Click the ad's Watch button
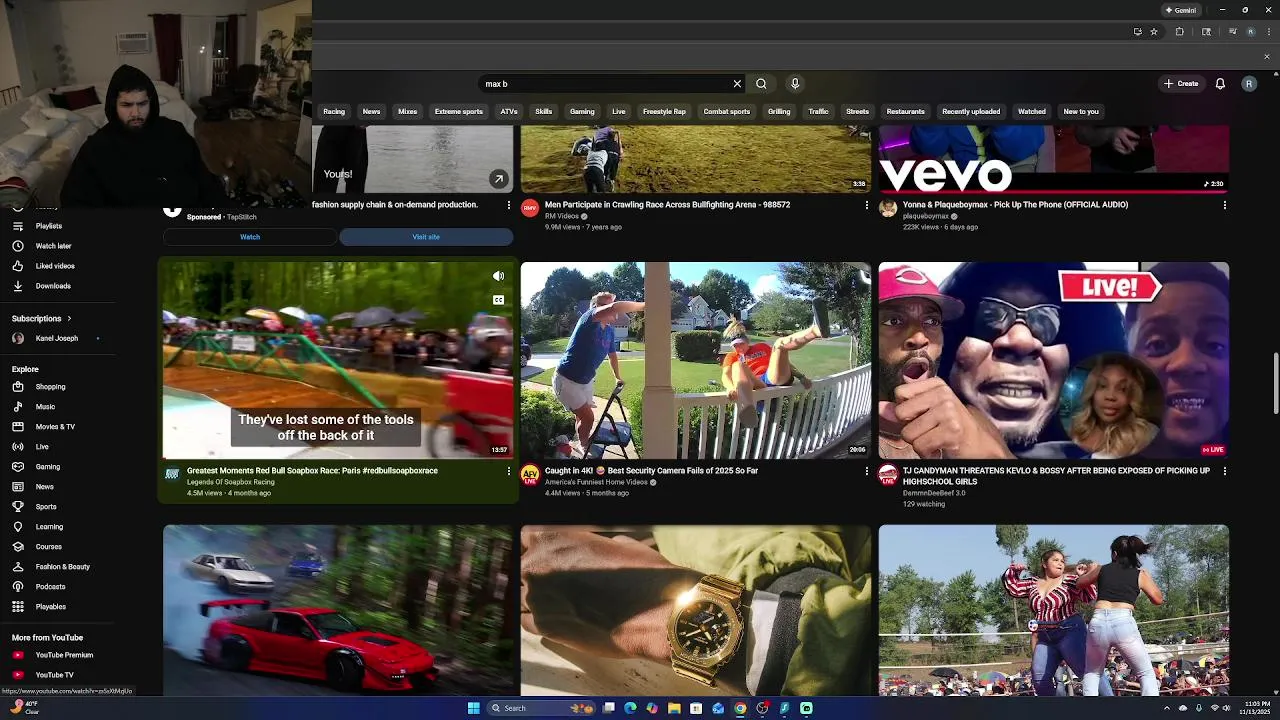 coord(250,237)
